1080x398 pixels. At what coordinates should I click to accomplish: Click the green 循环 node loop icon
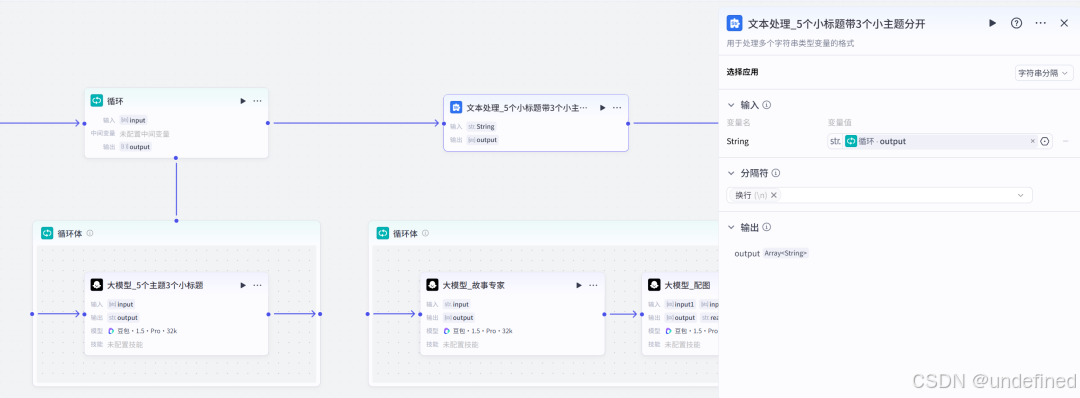pyautogui.click(x=96, y=101)
